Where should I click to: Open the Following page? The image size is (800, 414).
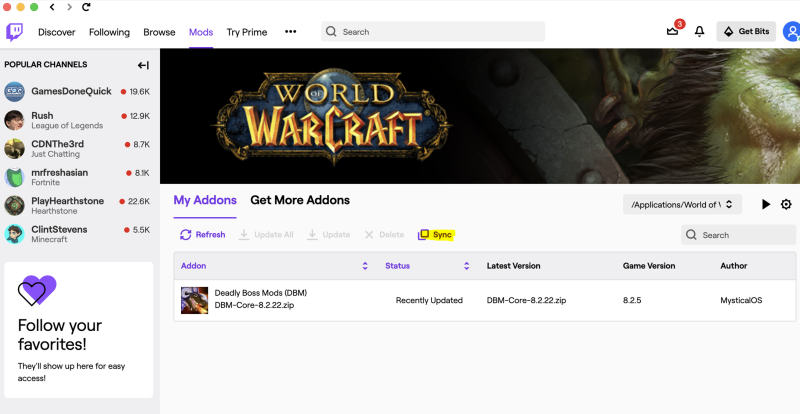109,32
